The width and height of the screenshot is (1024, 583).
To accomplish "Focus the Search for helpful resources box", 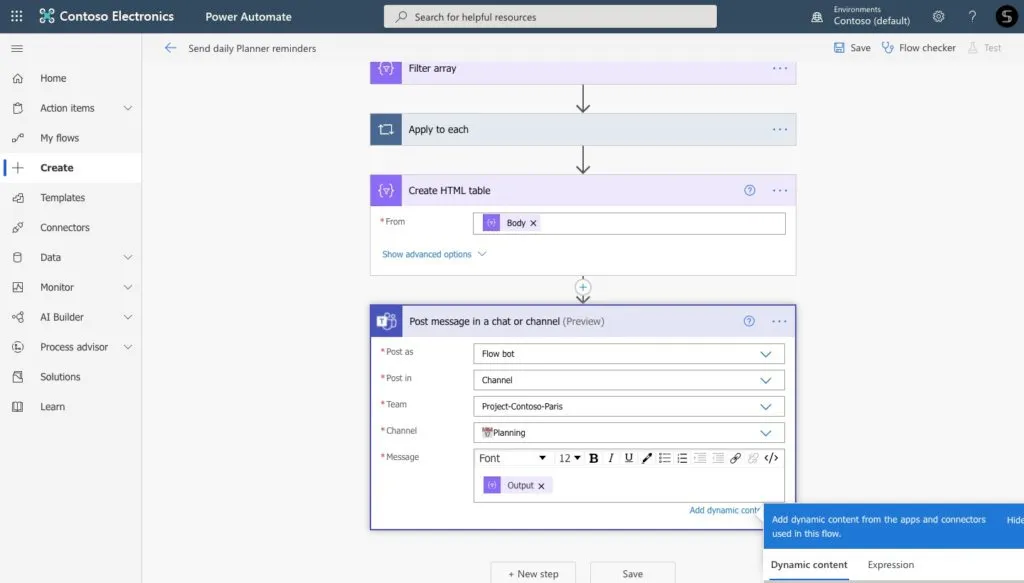I will (550, 17).
